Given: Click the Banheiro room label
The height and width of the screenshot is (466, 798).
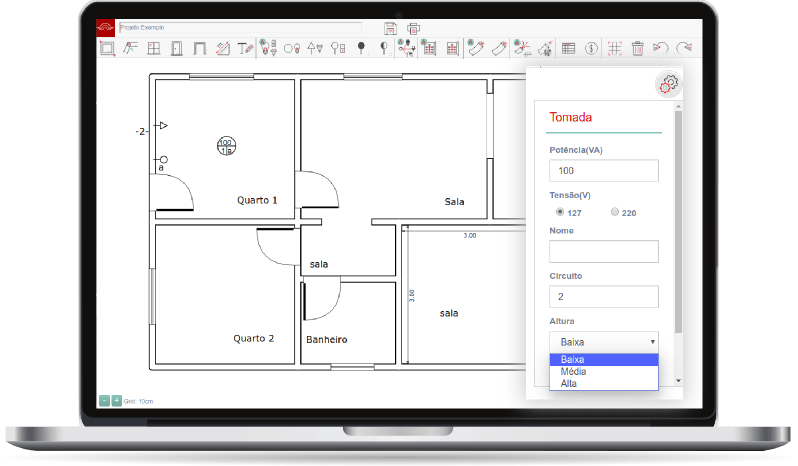Looking at the screenshot, I should (327, 340).
